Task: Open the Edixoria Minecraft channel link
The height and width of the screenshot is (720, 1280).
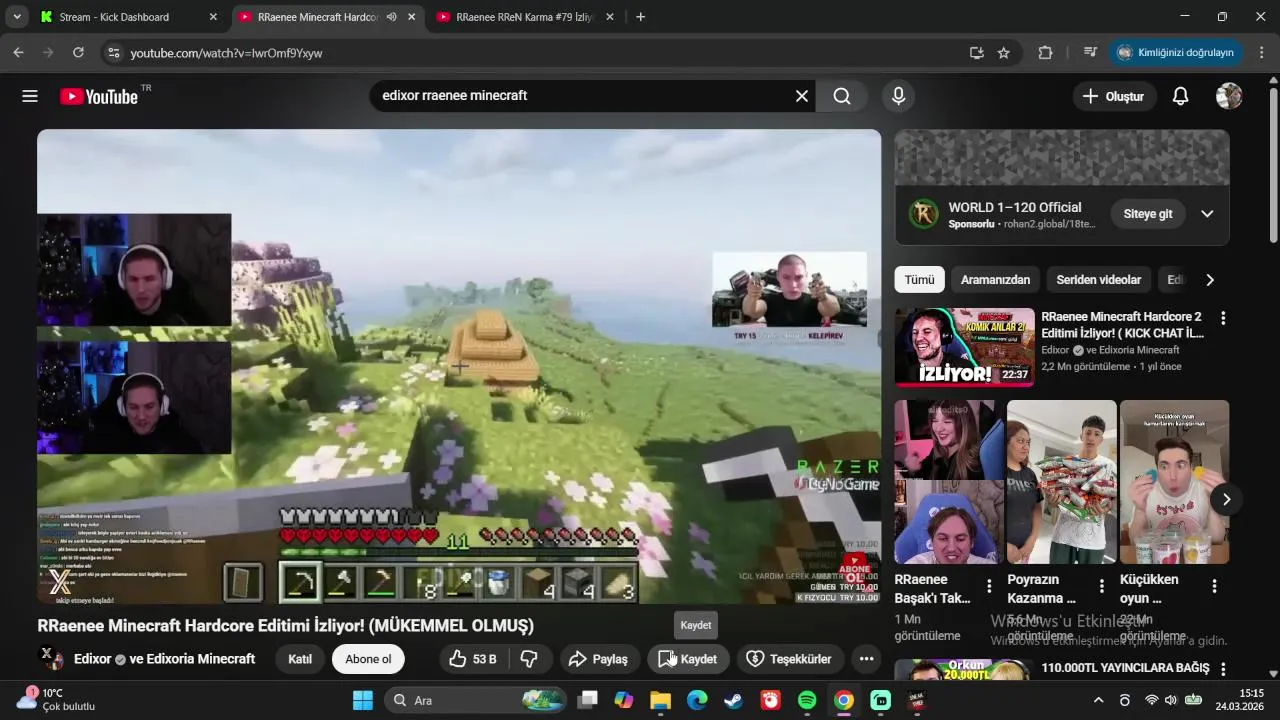Action: click(x=201, y=659)
